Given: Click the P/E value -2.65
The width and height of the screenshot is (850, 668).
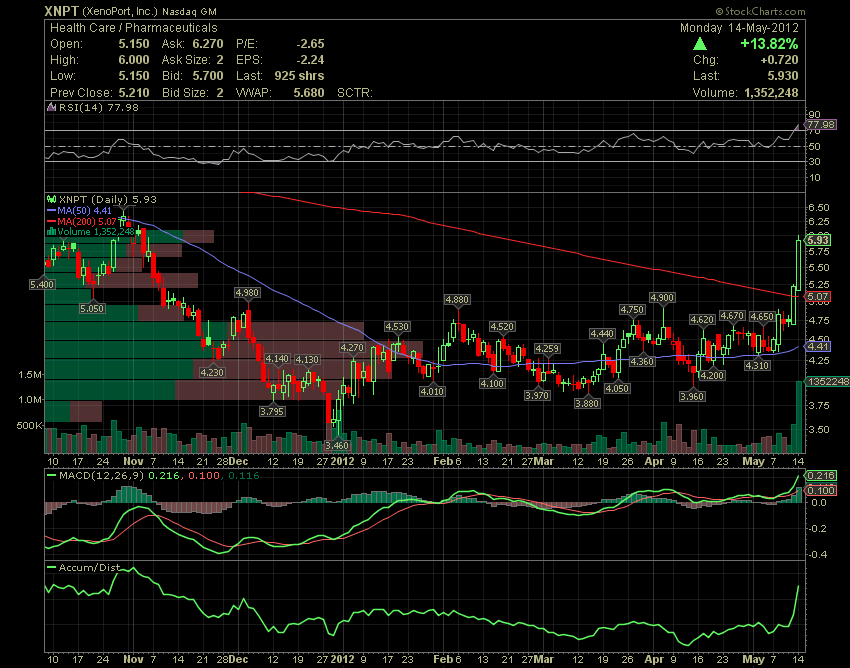Looking at the screenshot, I should [x=310, y=44].
